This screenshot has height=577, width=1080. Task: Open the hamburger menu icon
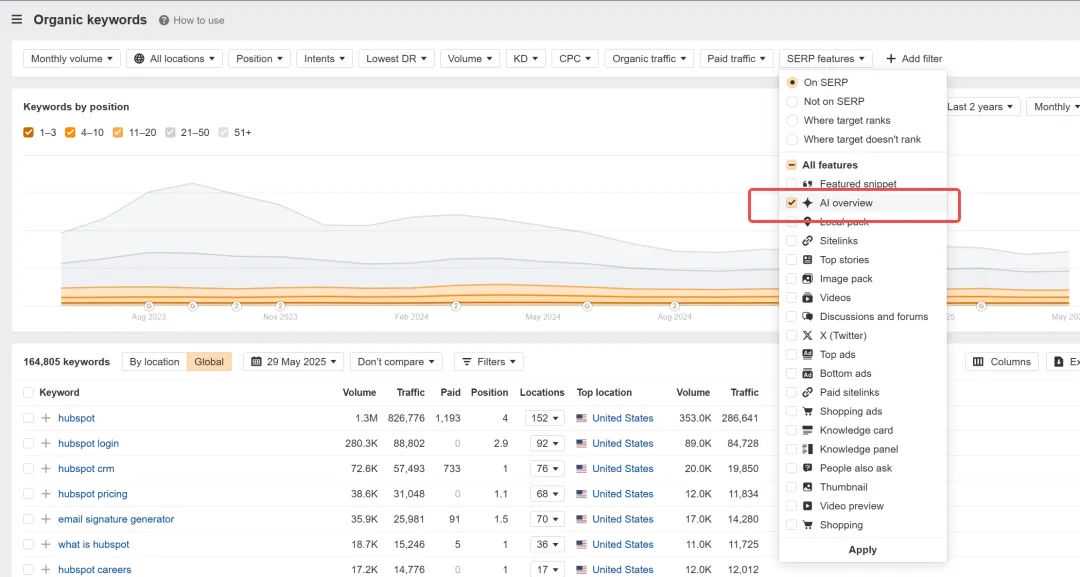(x=17, y=19)
